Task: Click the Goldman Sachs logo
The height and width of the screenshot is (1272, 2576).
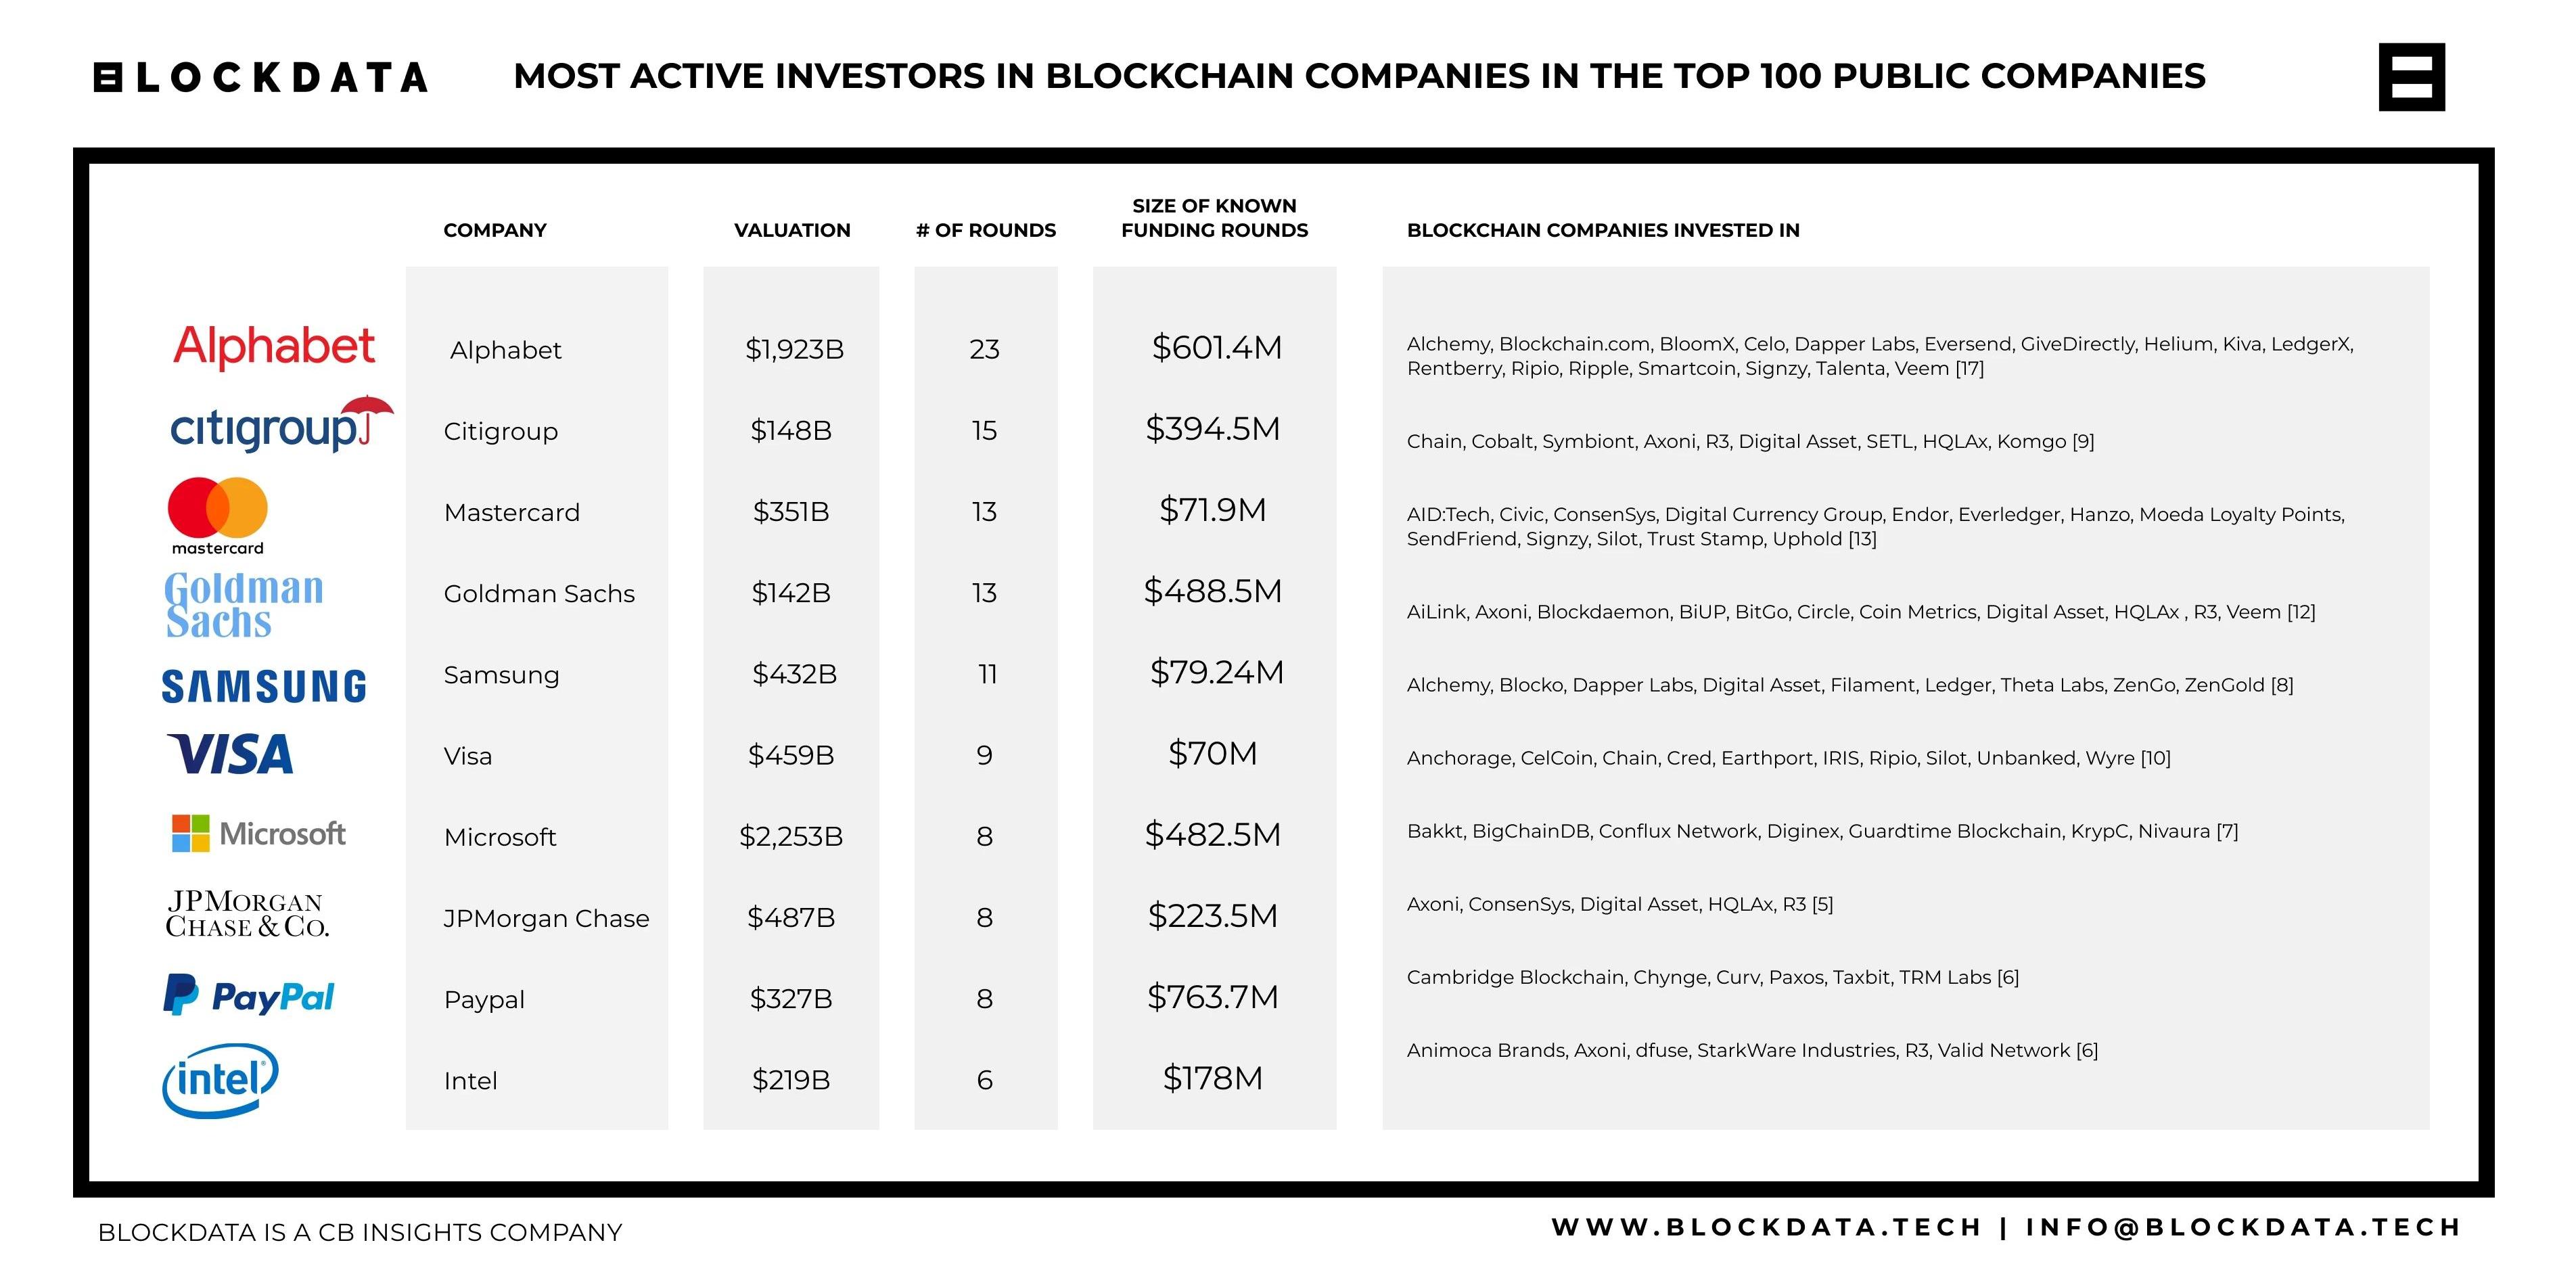Action: pyautogui.click(x=243, y=604)
